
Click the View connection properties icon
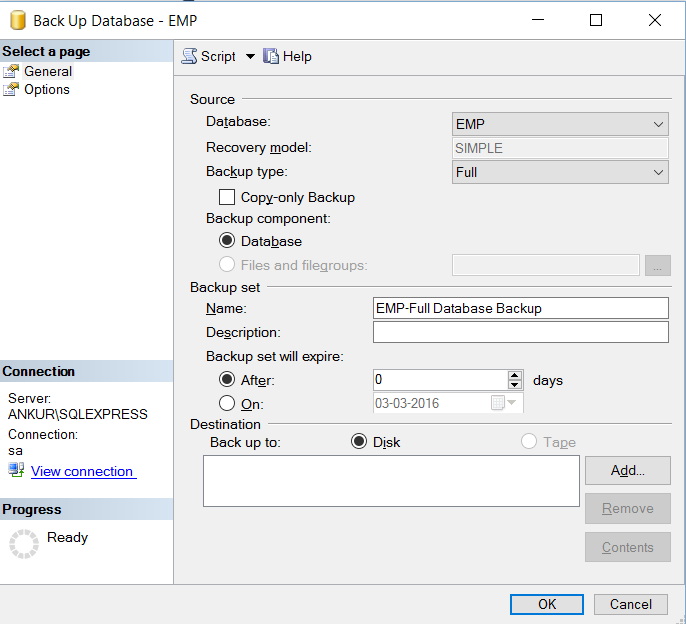coord(16,470)
